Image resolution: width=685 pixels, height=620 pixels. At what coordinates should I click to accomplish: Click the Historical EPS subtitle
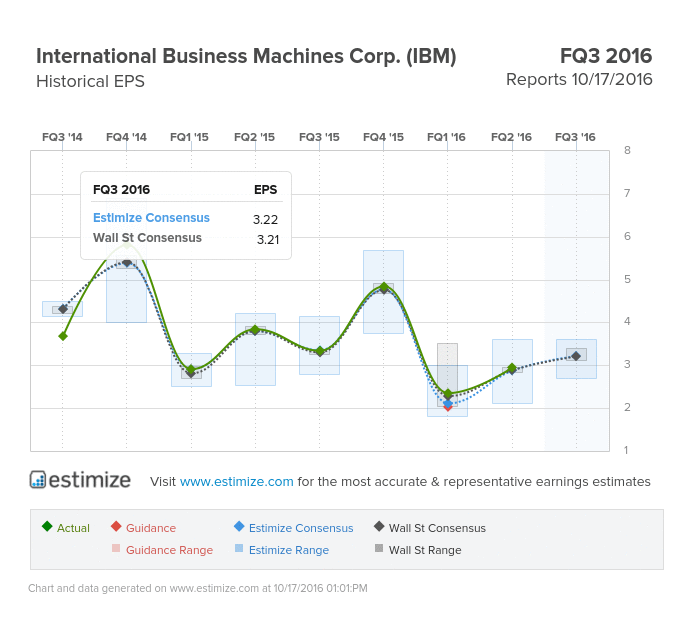[90, 81]
